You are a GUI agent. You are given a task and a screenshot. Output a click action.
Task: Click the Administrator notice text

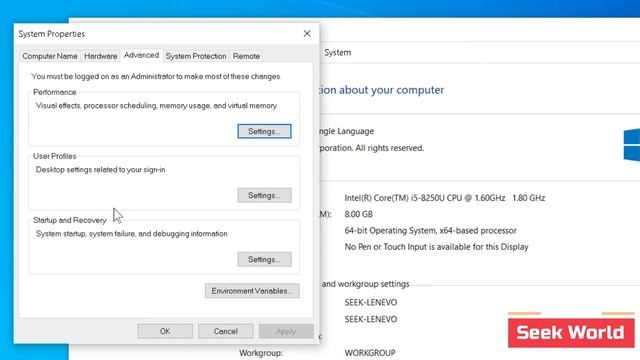(156, 76)
